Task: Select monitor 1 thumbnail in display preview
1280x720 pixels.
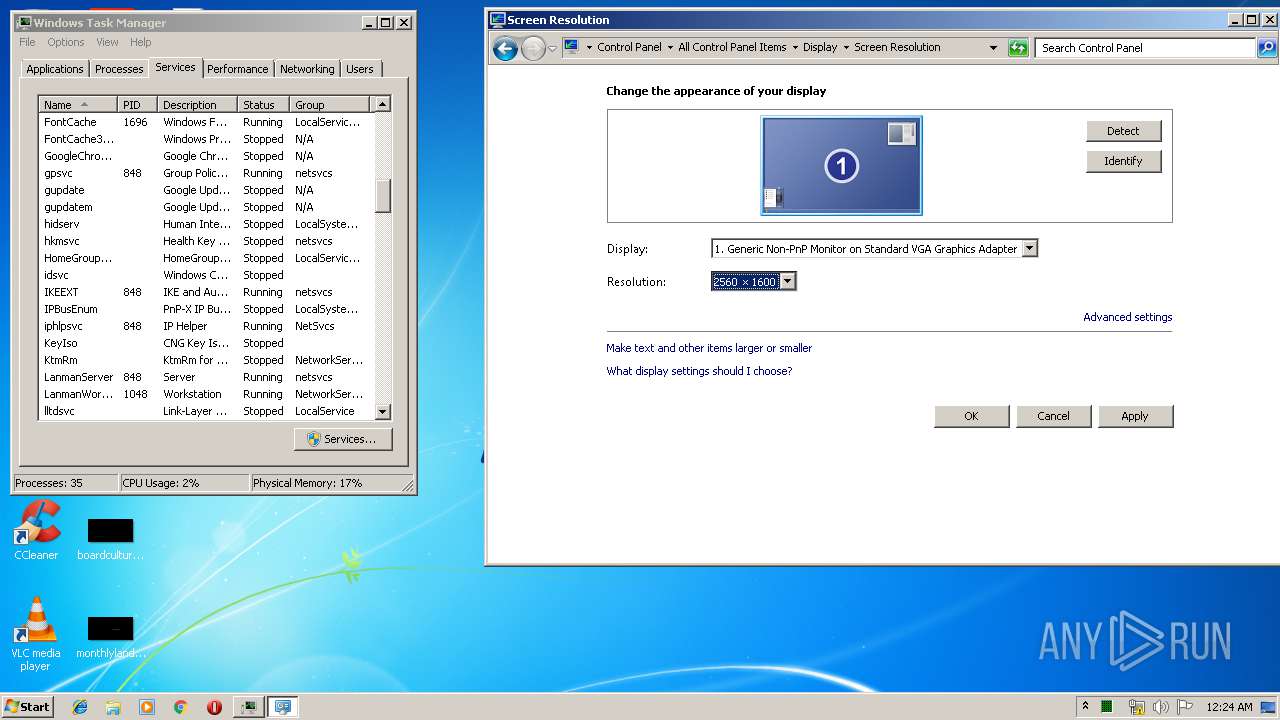Action: click(841, 165)
